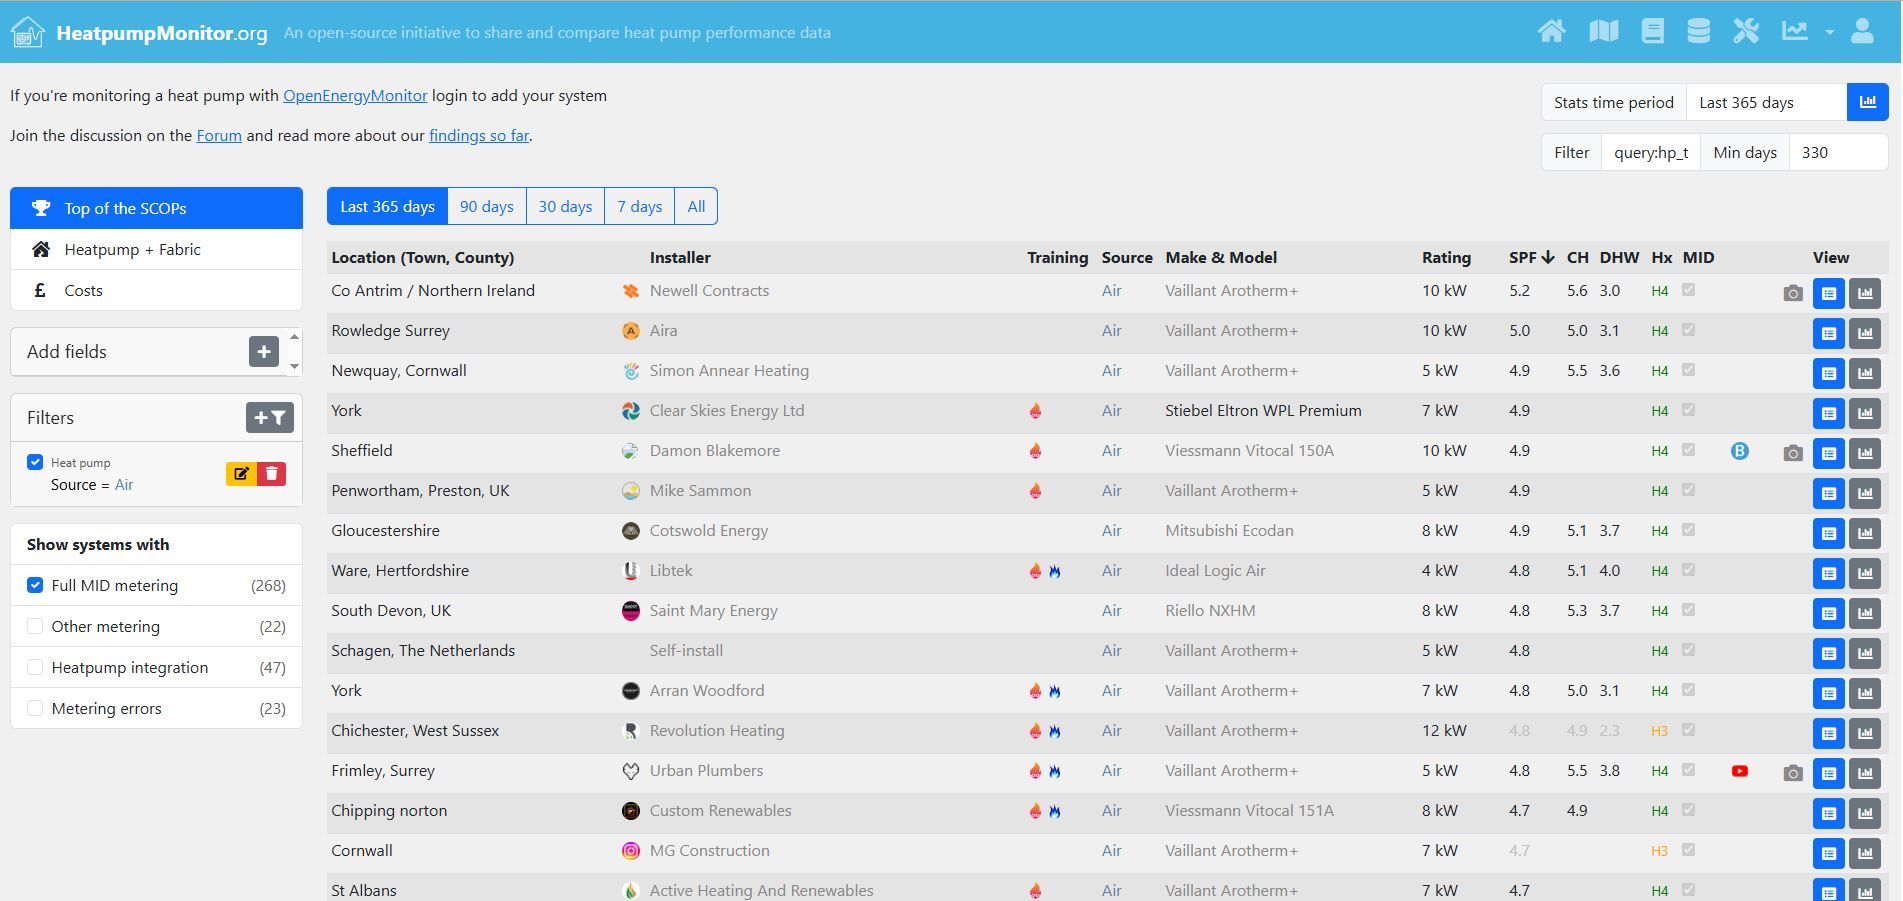View system details for Sheffield row
The width and height of the screenshot is (1903, 901).
coord(1829,453)
